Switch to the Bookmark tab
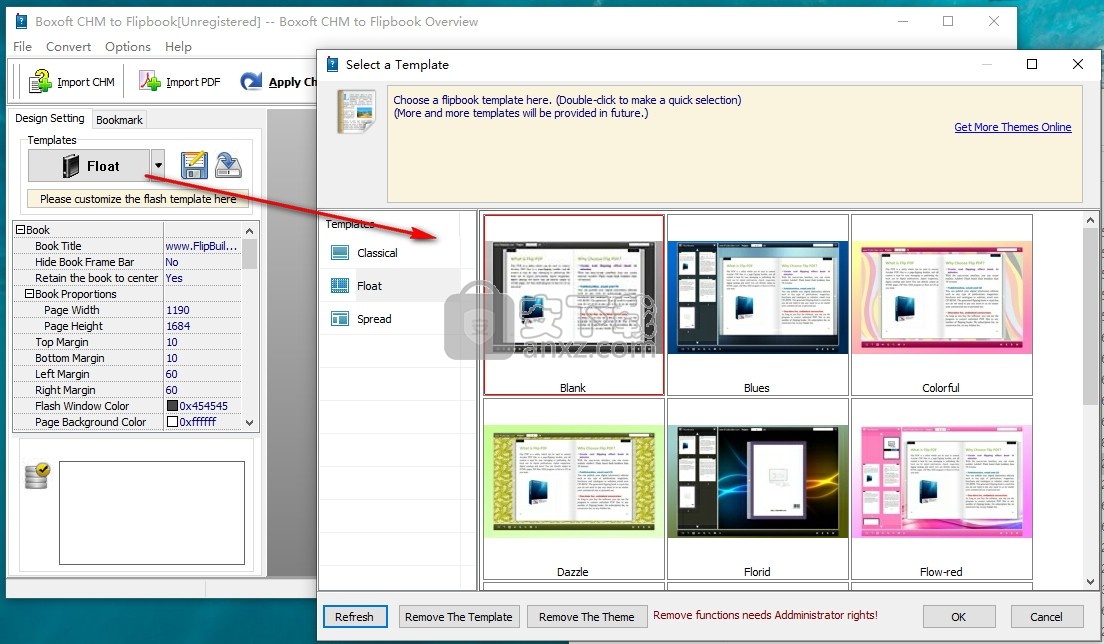The height and width of the screenshot is (644, 1104). point(119,120)
